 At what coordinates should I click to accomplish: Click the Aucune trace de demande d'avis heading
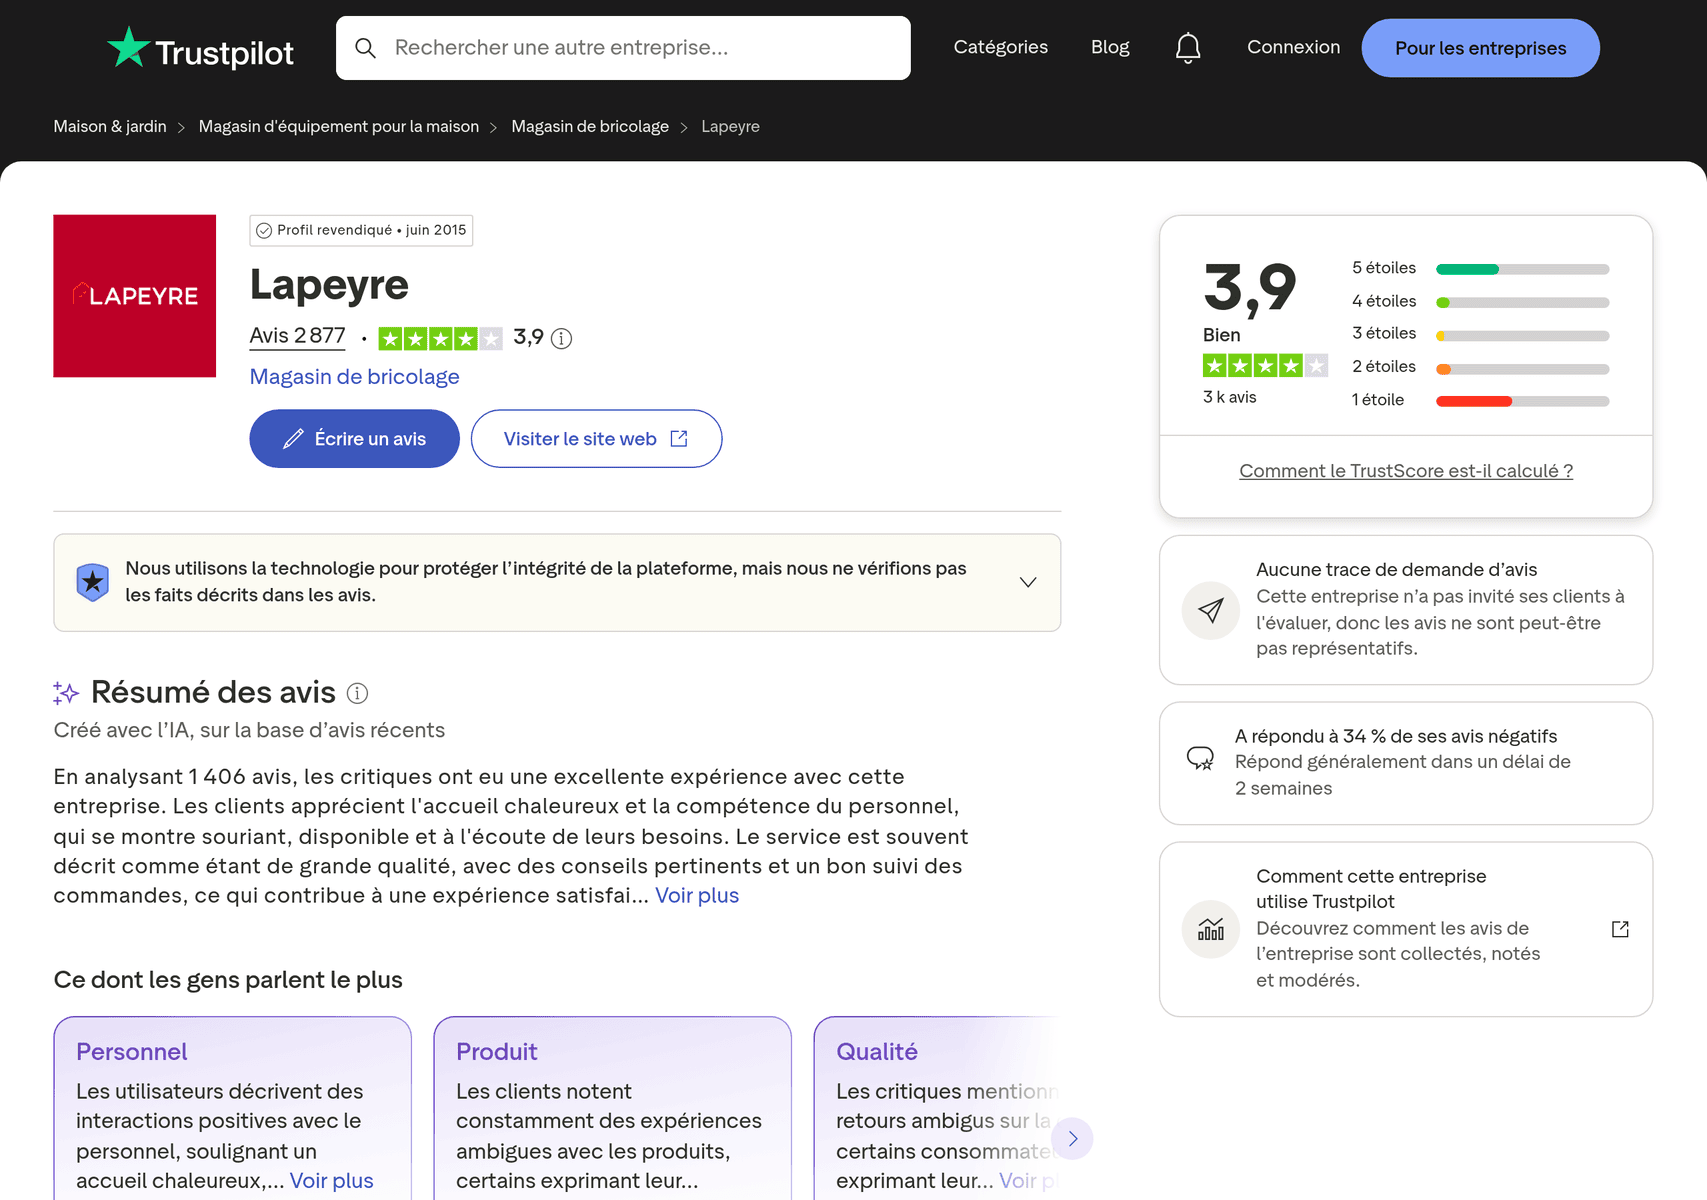[1396, 569]
